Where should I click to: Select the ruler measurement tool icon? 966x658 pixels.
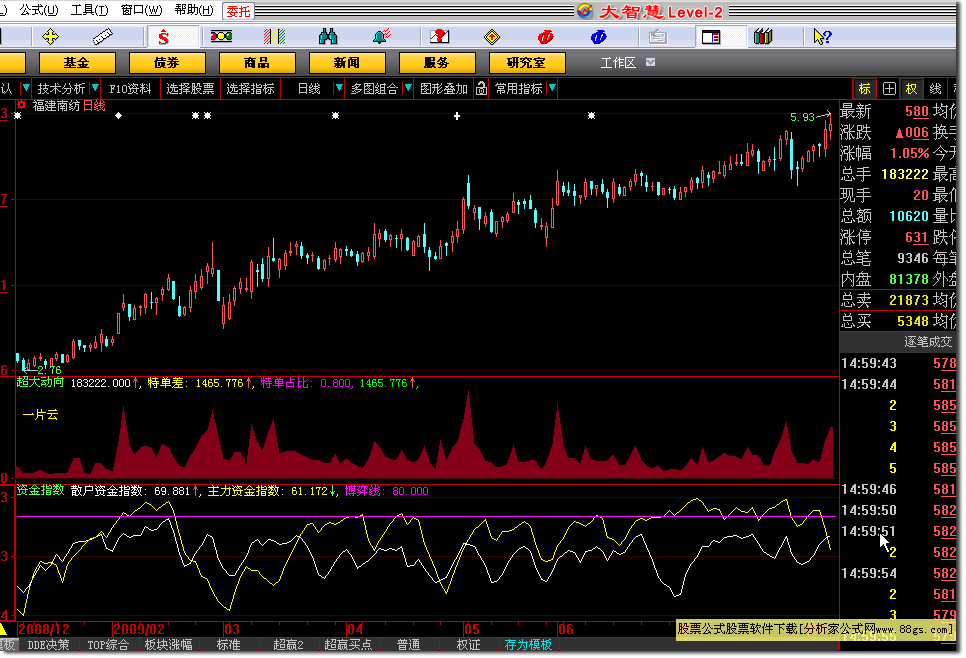[x=103, y=37]
